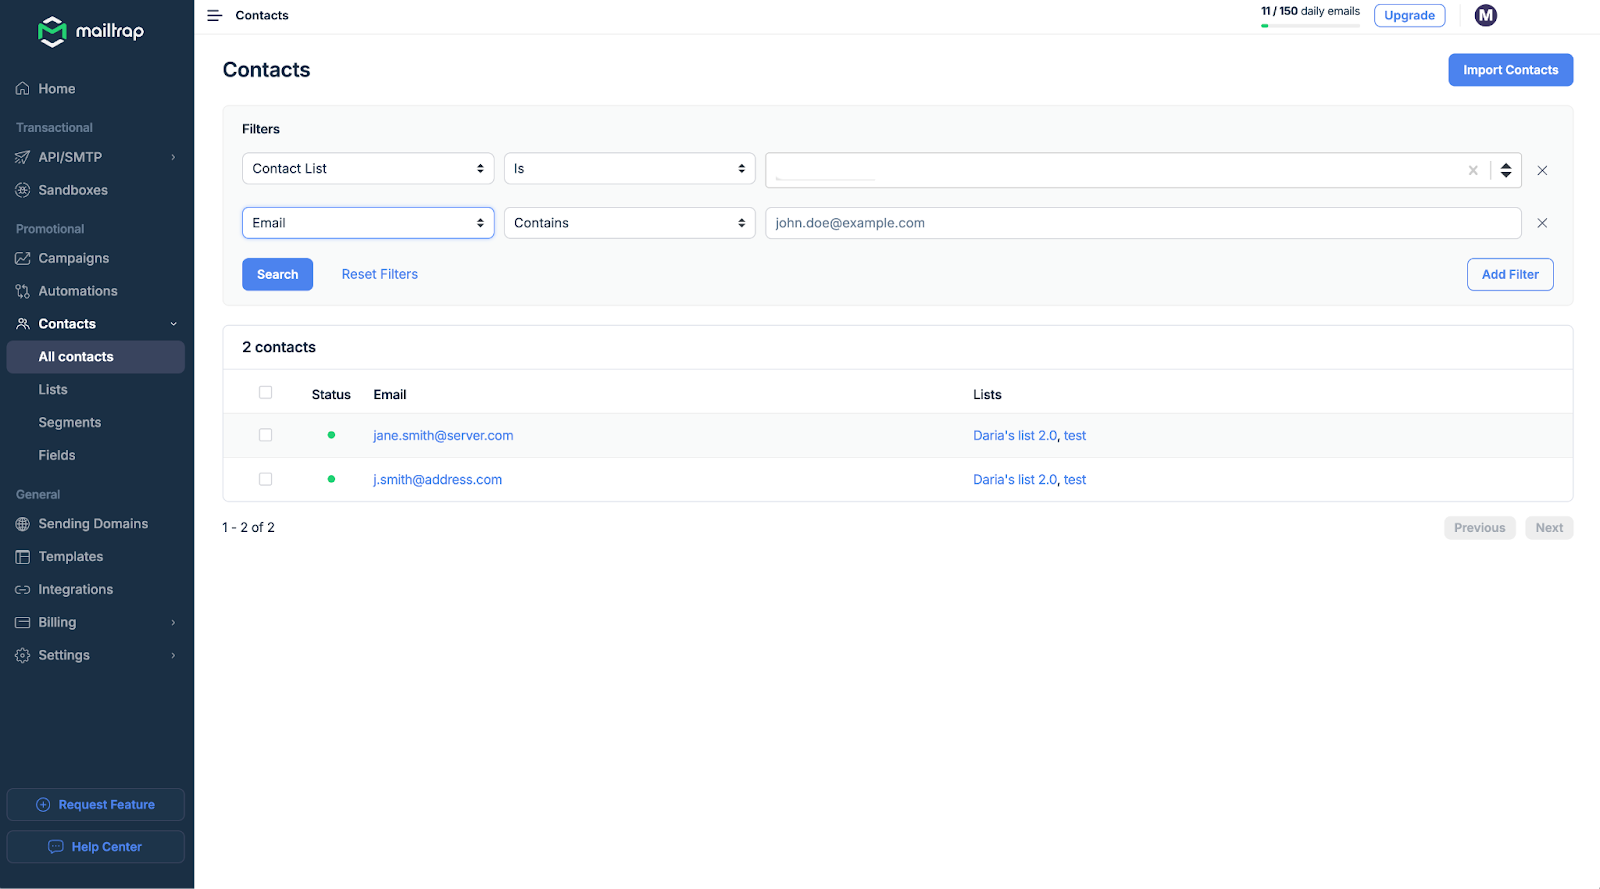Expand the Settings submenu chevron
The image size is (1600, 889).
click(x=173, y=655)
